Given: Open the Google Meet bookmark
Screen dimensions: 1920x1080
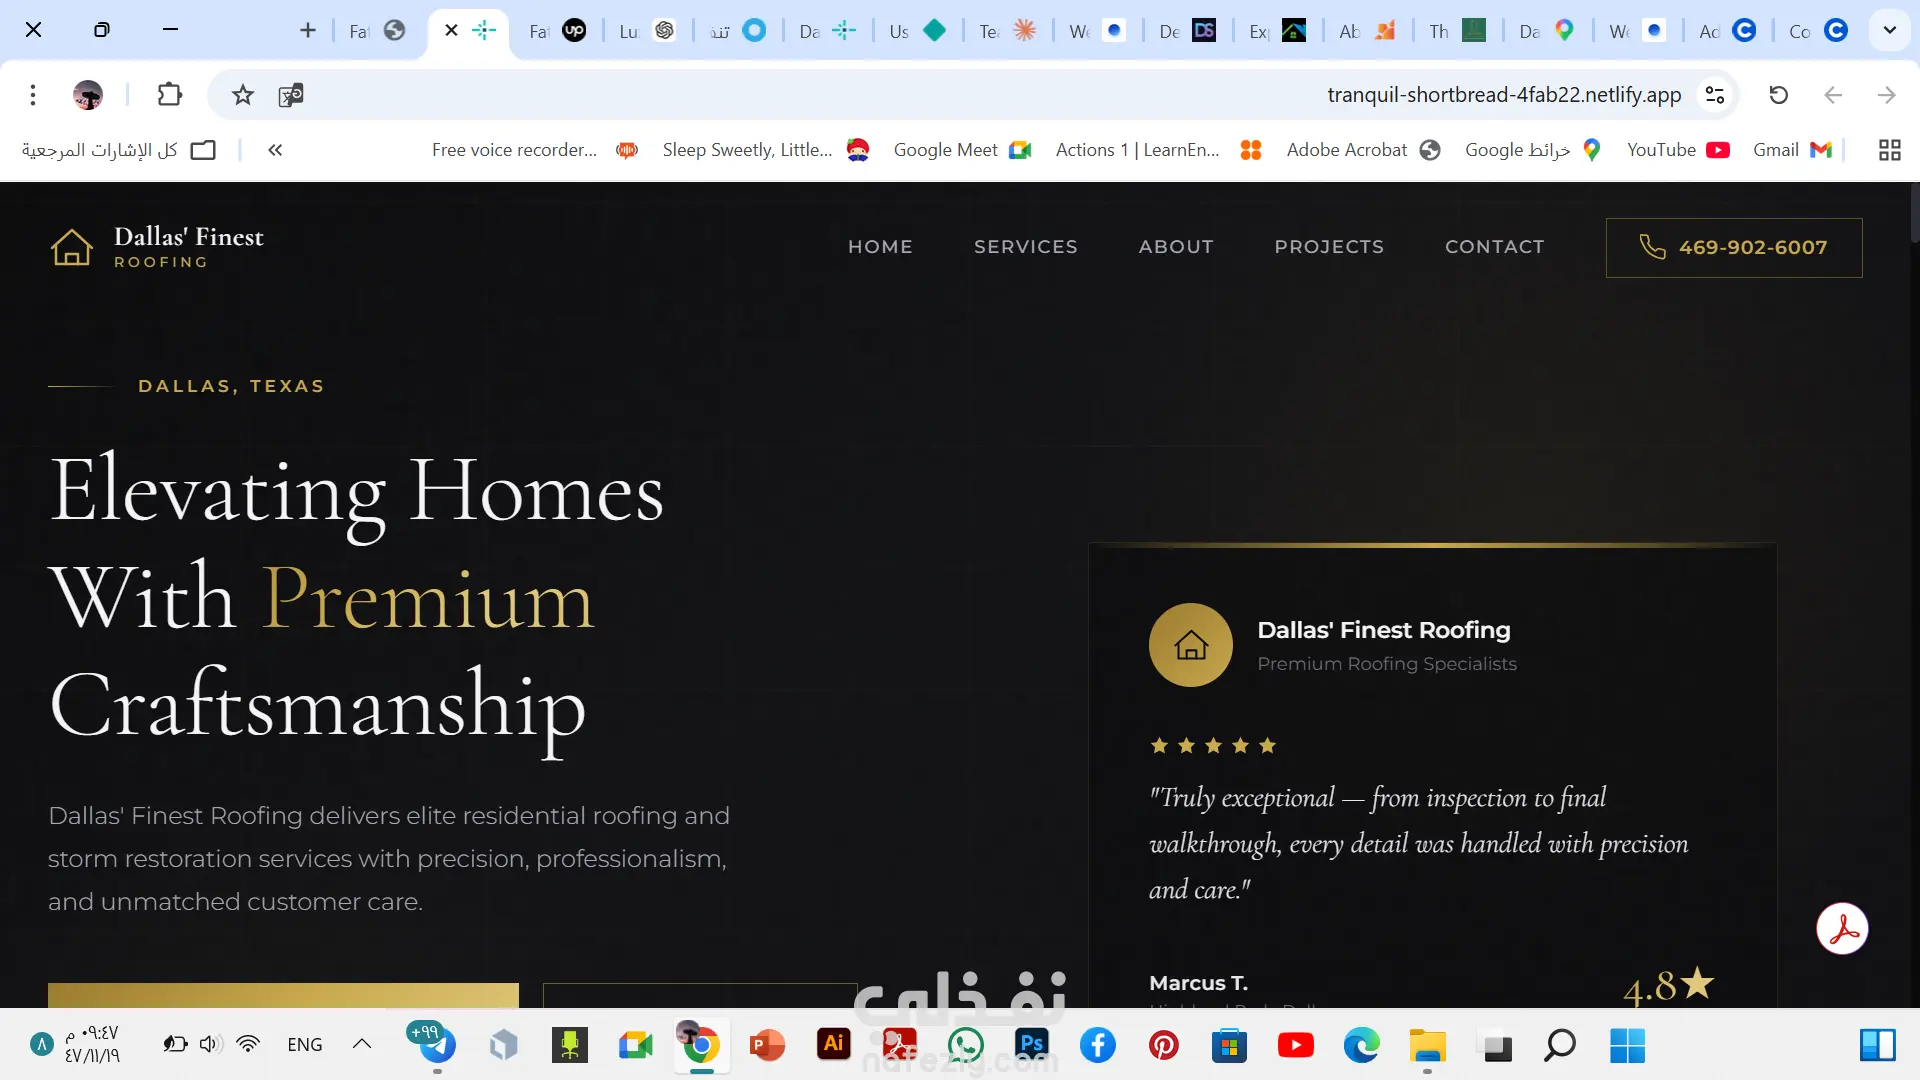Looking at the screenshot, I should 962,150.
